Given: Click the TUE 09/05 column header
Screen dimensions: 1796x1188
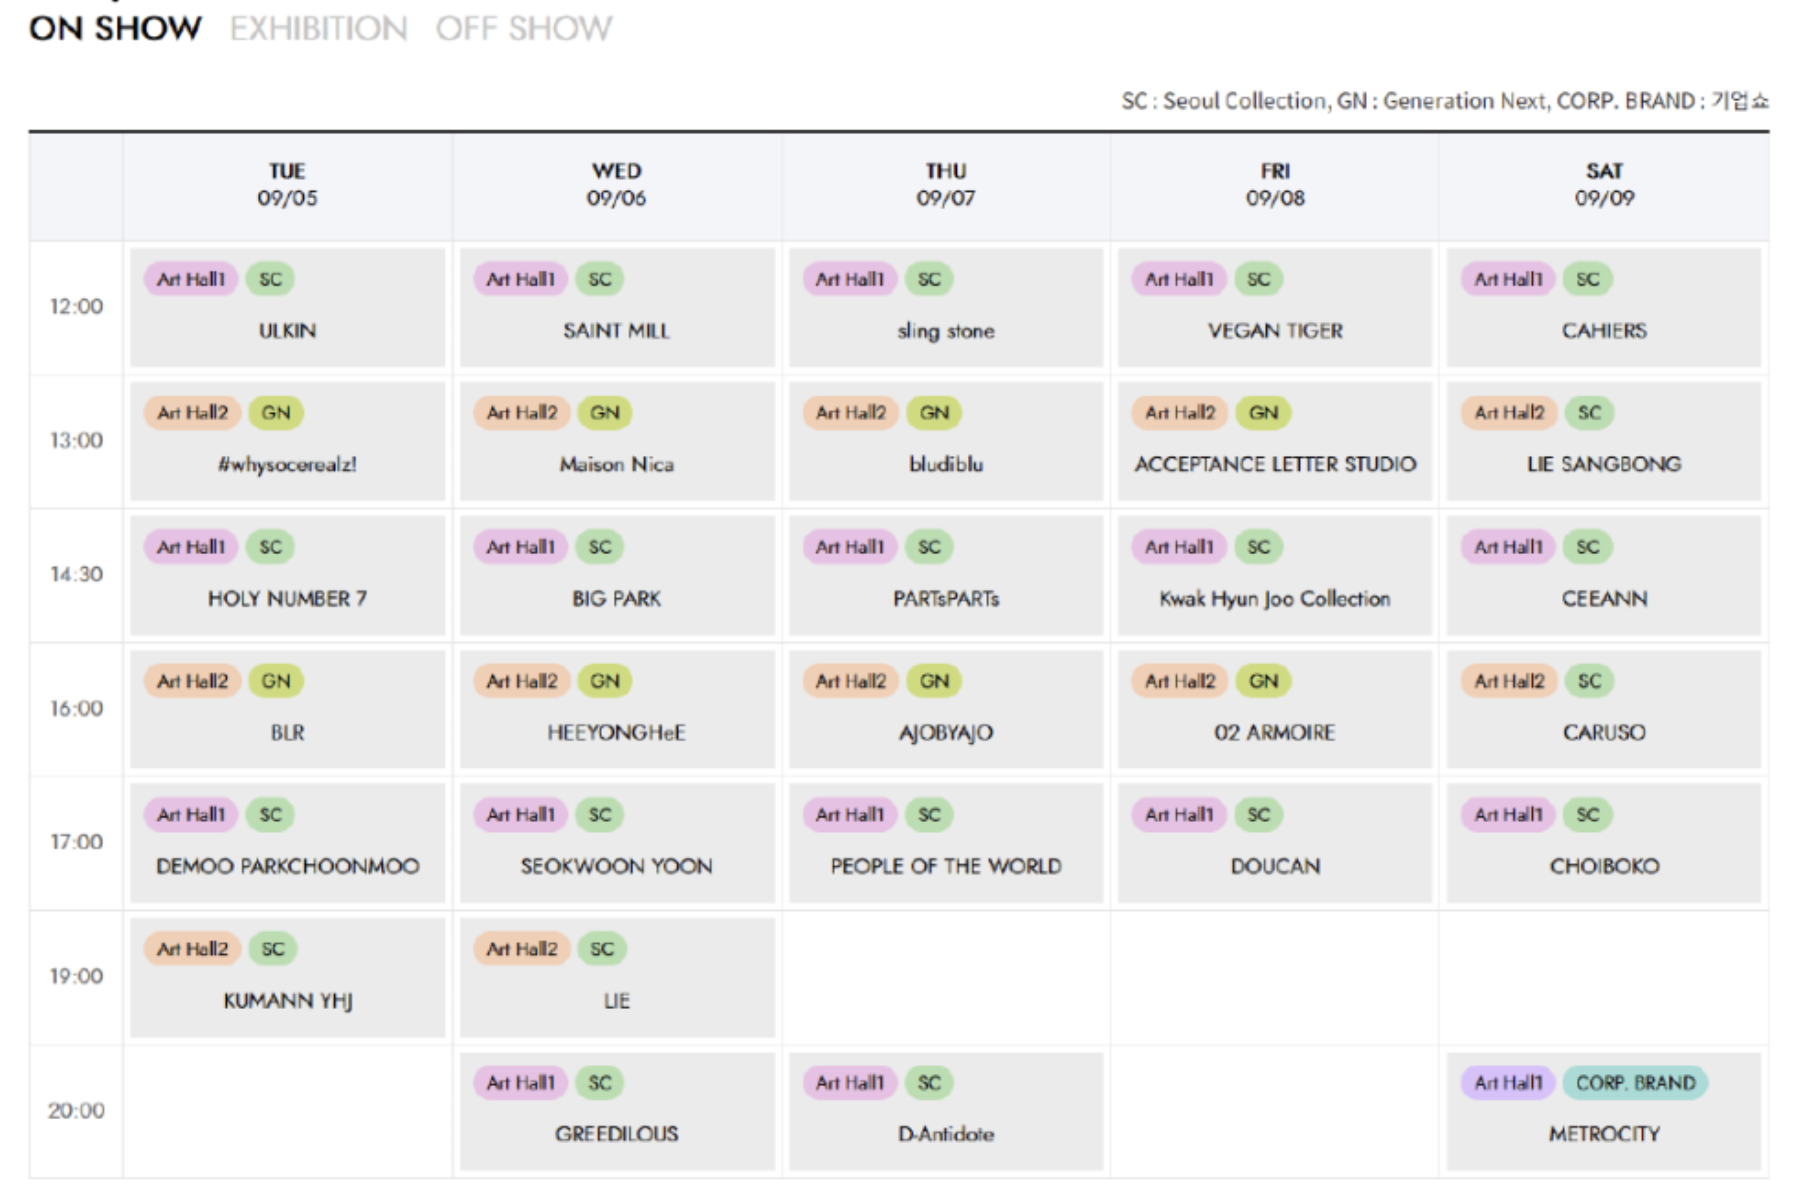Looking at the screenshot, I should [x=287, y=185].
